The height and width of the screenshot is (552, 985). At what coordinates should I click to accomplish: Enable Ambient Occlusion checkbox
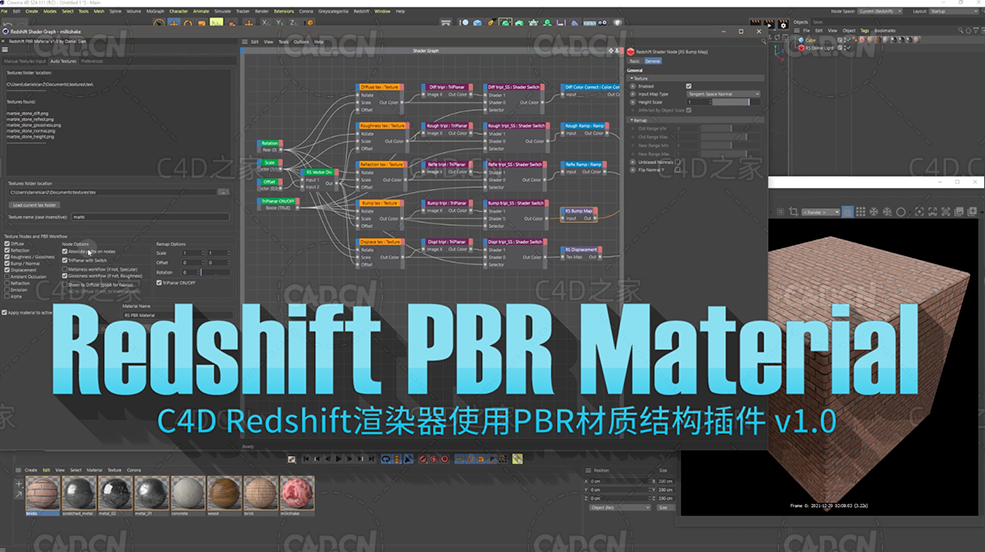point(6,276)
